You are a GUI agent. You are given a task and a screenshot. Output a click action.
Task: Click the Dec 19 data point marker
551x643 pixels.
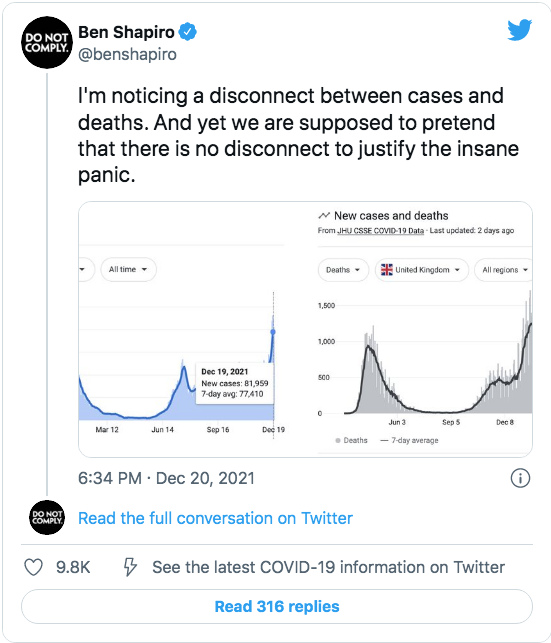(273, 332)
